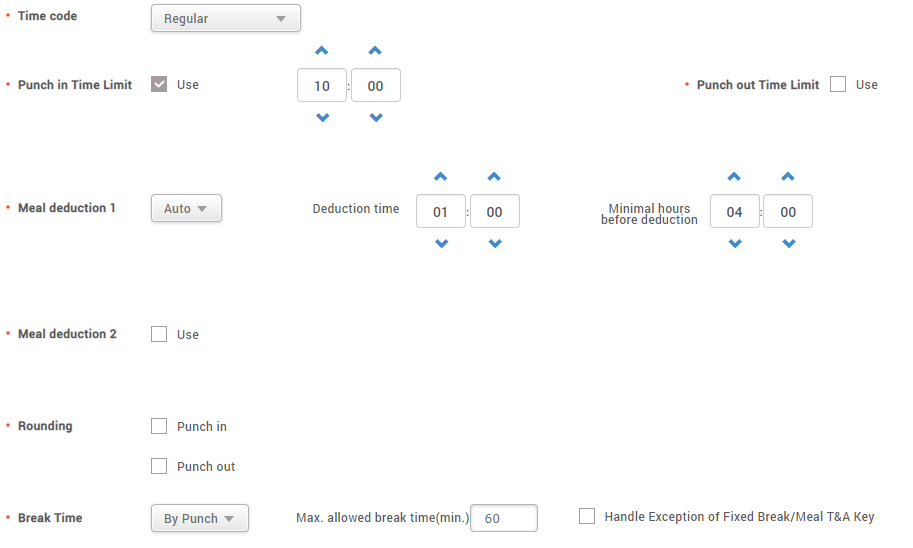Decrease Punch in Time Limit minutes
The height and width of the screenshot is (548, 913).
click(x=375, y=118)
